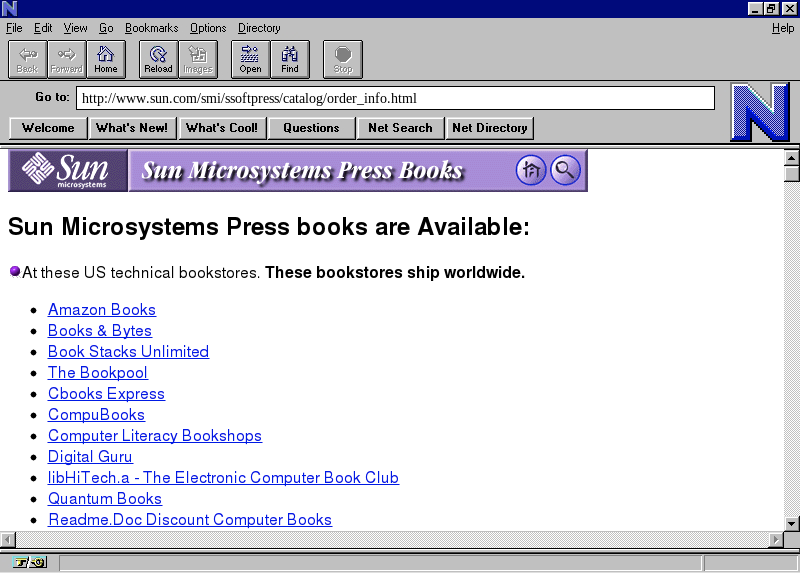Image resolution: width=800 pixels, height=573 pixels.
Task: Click the What's Cool! button
Action: coord(221,128)
